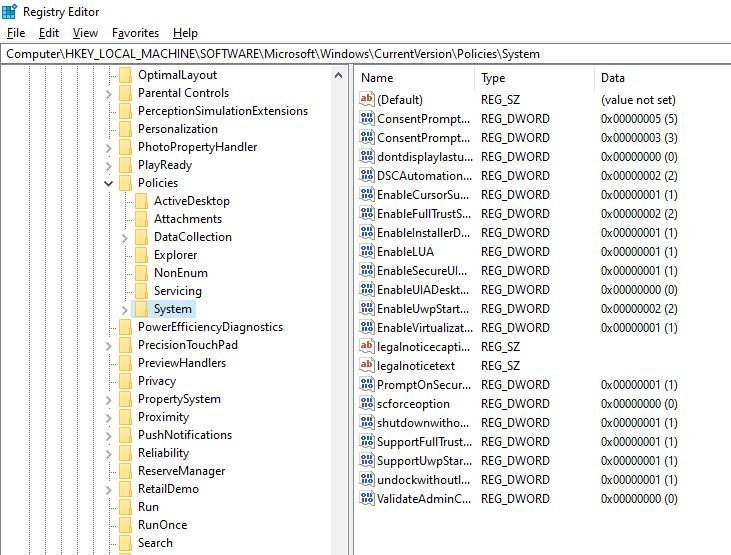The image size is (731, 555).
Task: Select the ReserveManager key
Action: (x=181, y=471)
